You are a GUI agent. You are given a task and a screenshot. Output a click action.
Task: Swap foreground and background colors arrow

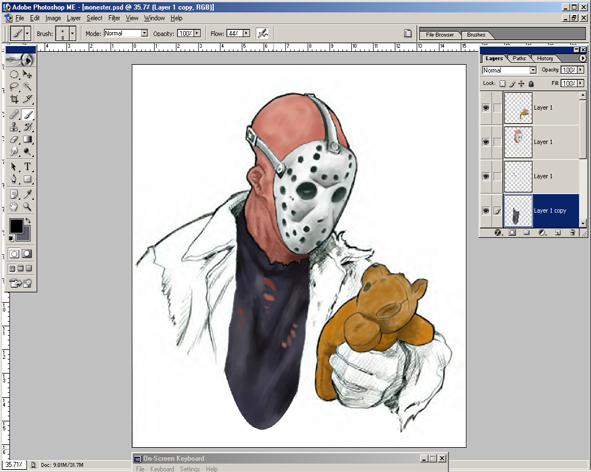(28, 221)
